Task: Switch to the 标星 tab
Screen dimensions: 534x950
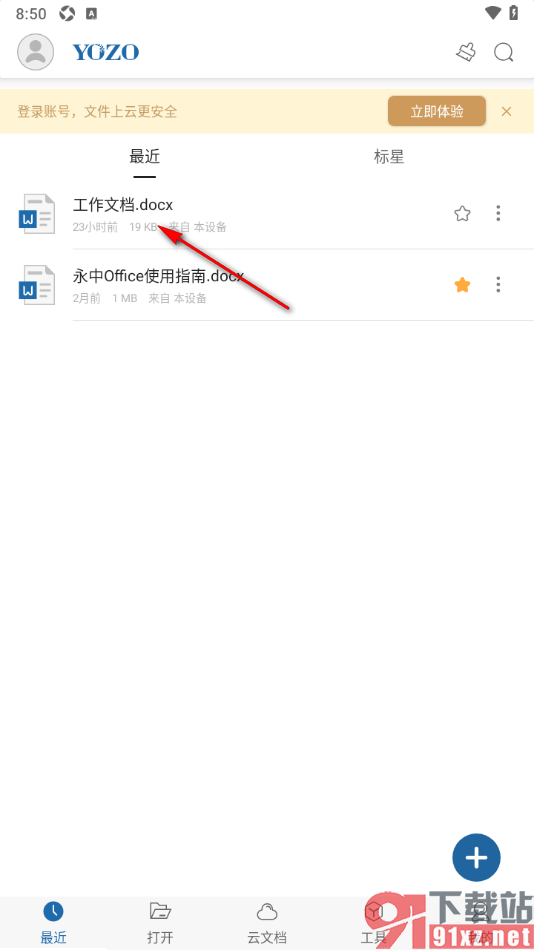Action: 389,157
